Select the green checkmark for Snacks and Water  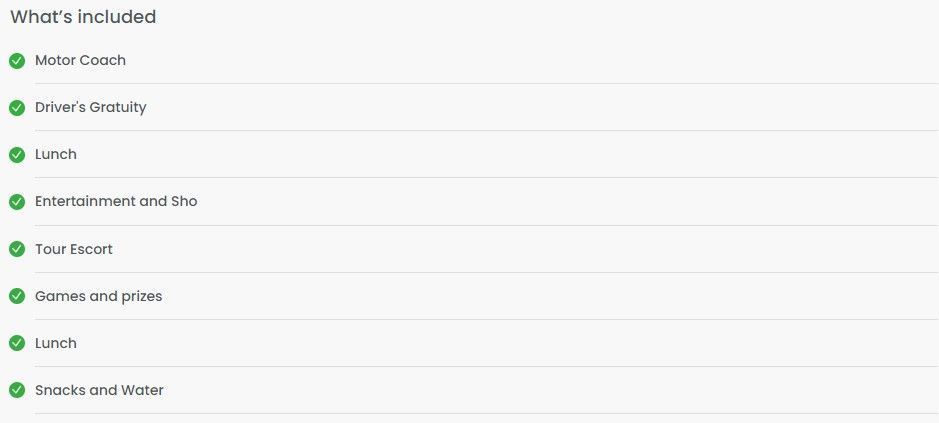coord(17,390)
